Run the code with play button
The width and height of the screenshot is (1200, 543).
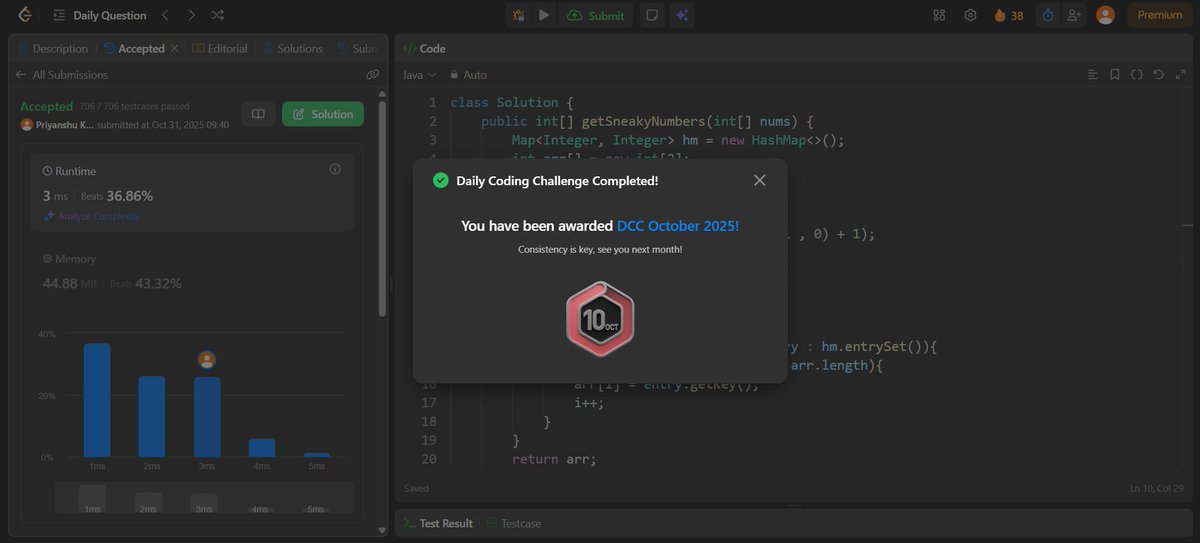tap(544, 15)
